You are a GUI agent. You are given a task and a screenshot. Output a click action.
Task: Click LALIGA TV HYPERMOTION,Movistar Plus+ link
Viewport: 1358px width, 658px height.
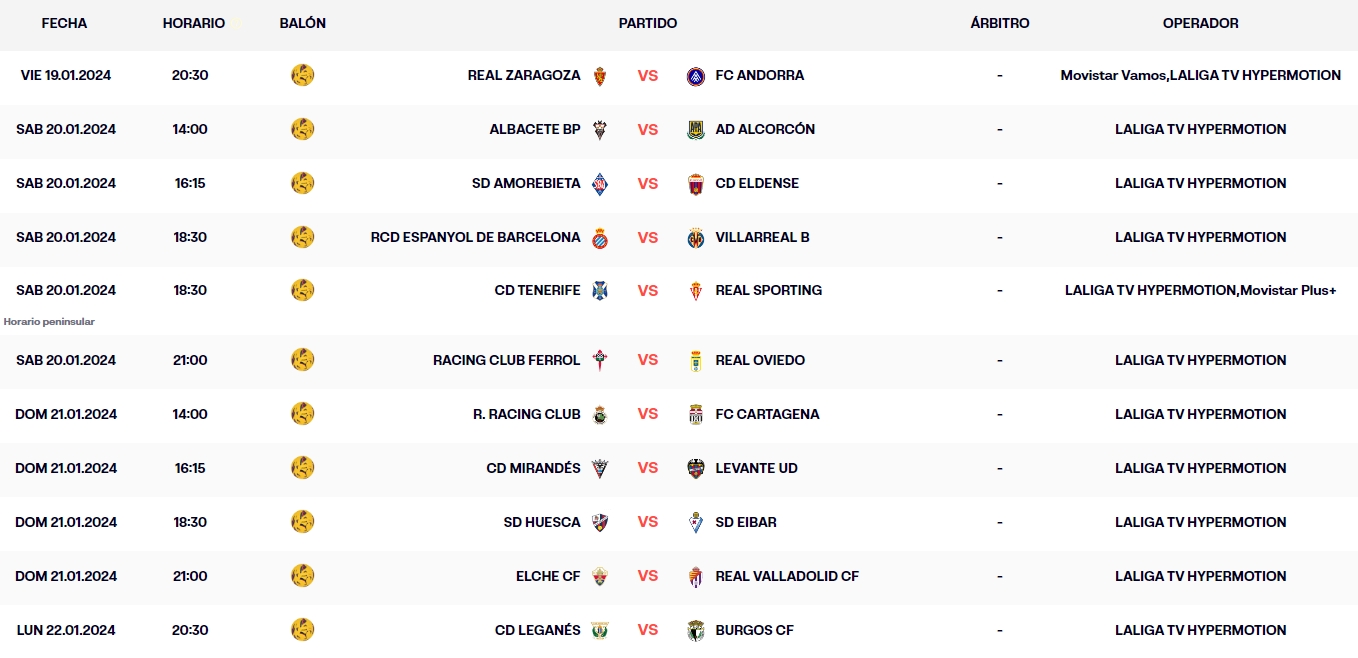click(1200, 290)
